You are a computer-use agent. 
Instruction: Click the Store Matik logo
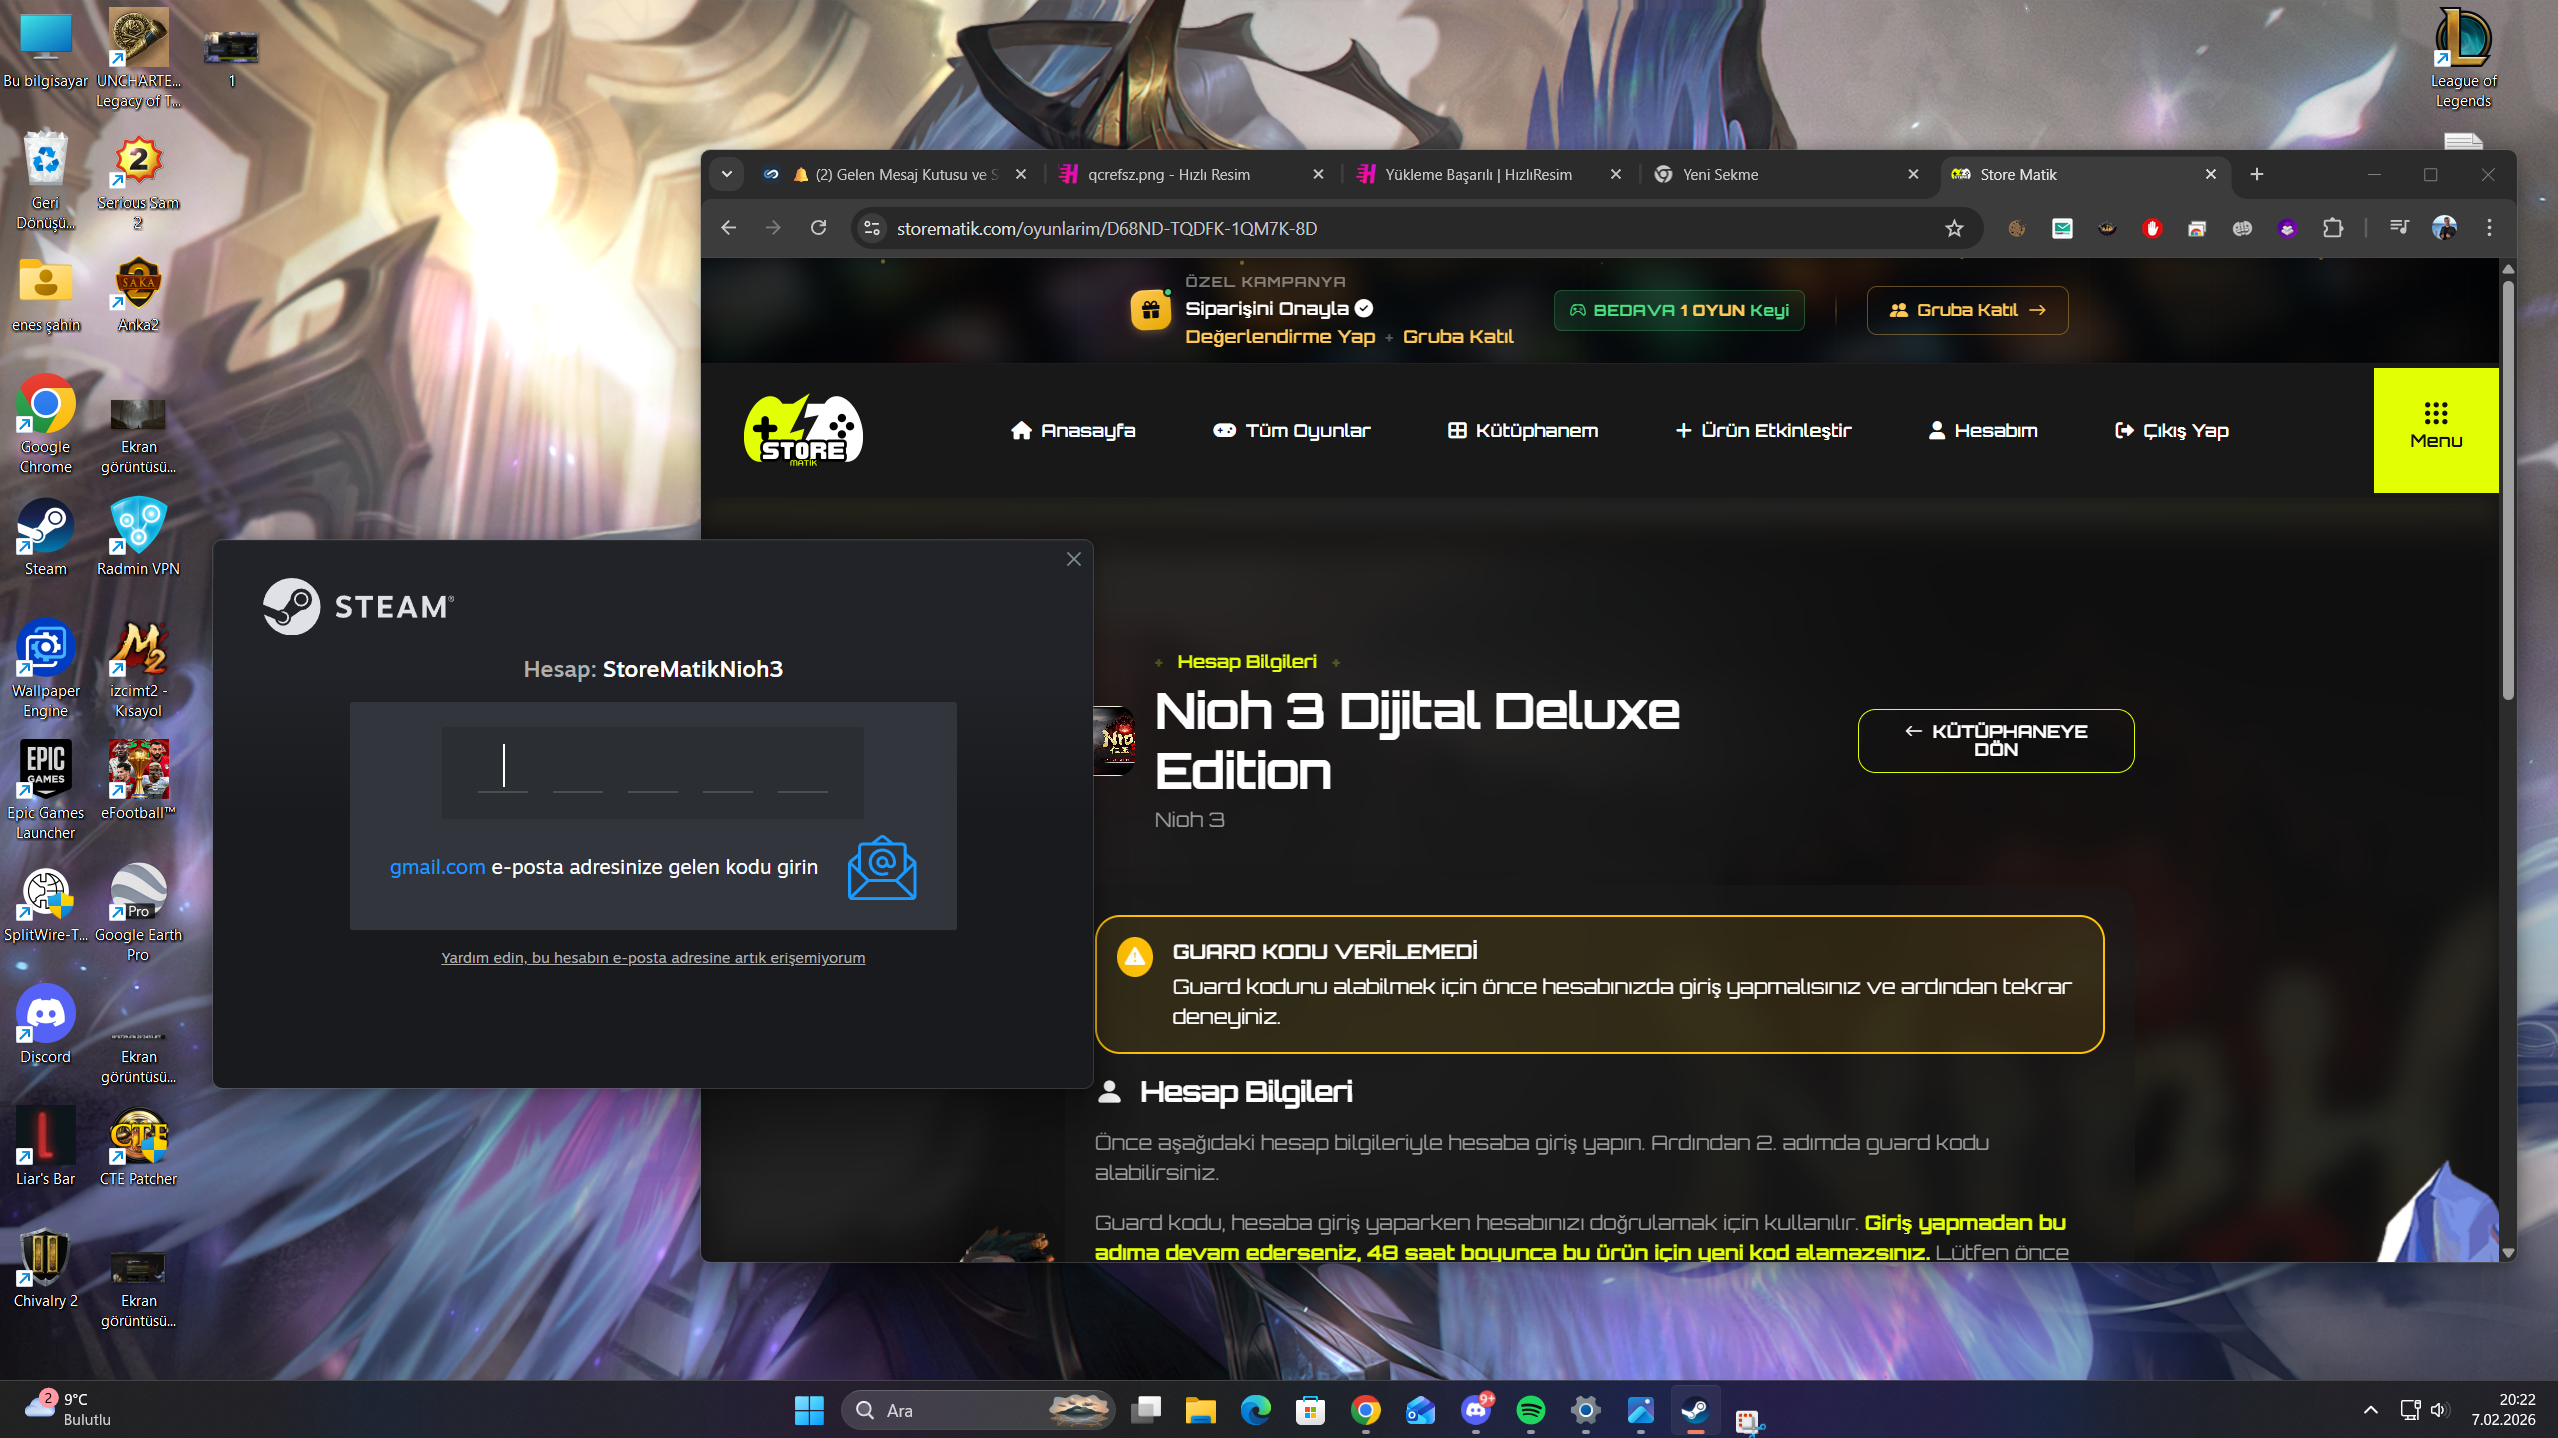coord(803,430)
